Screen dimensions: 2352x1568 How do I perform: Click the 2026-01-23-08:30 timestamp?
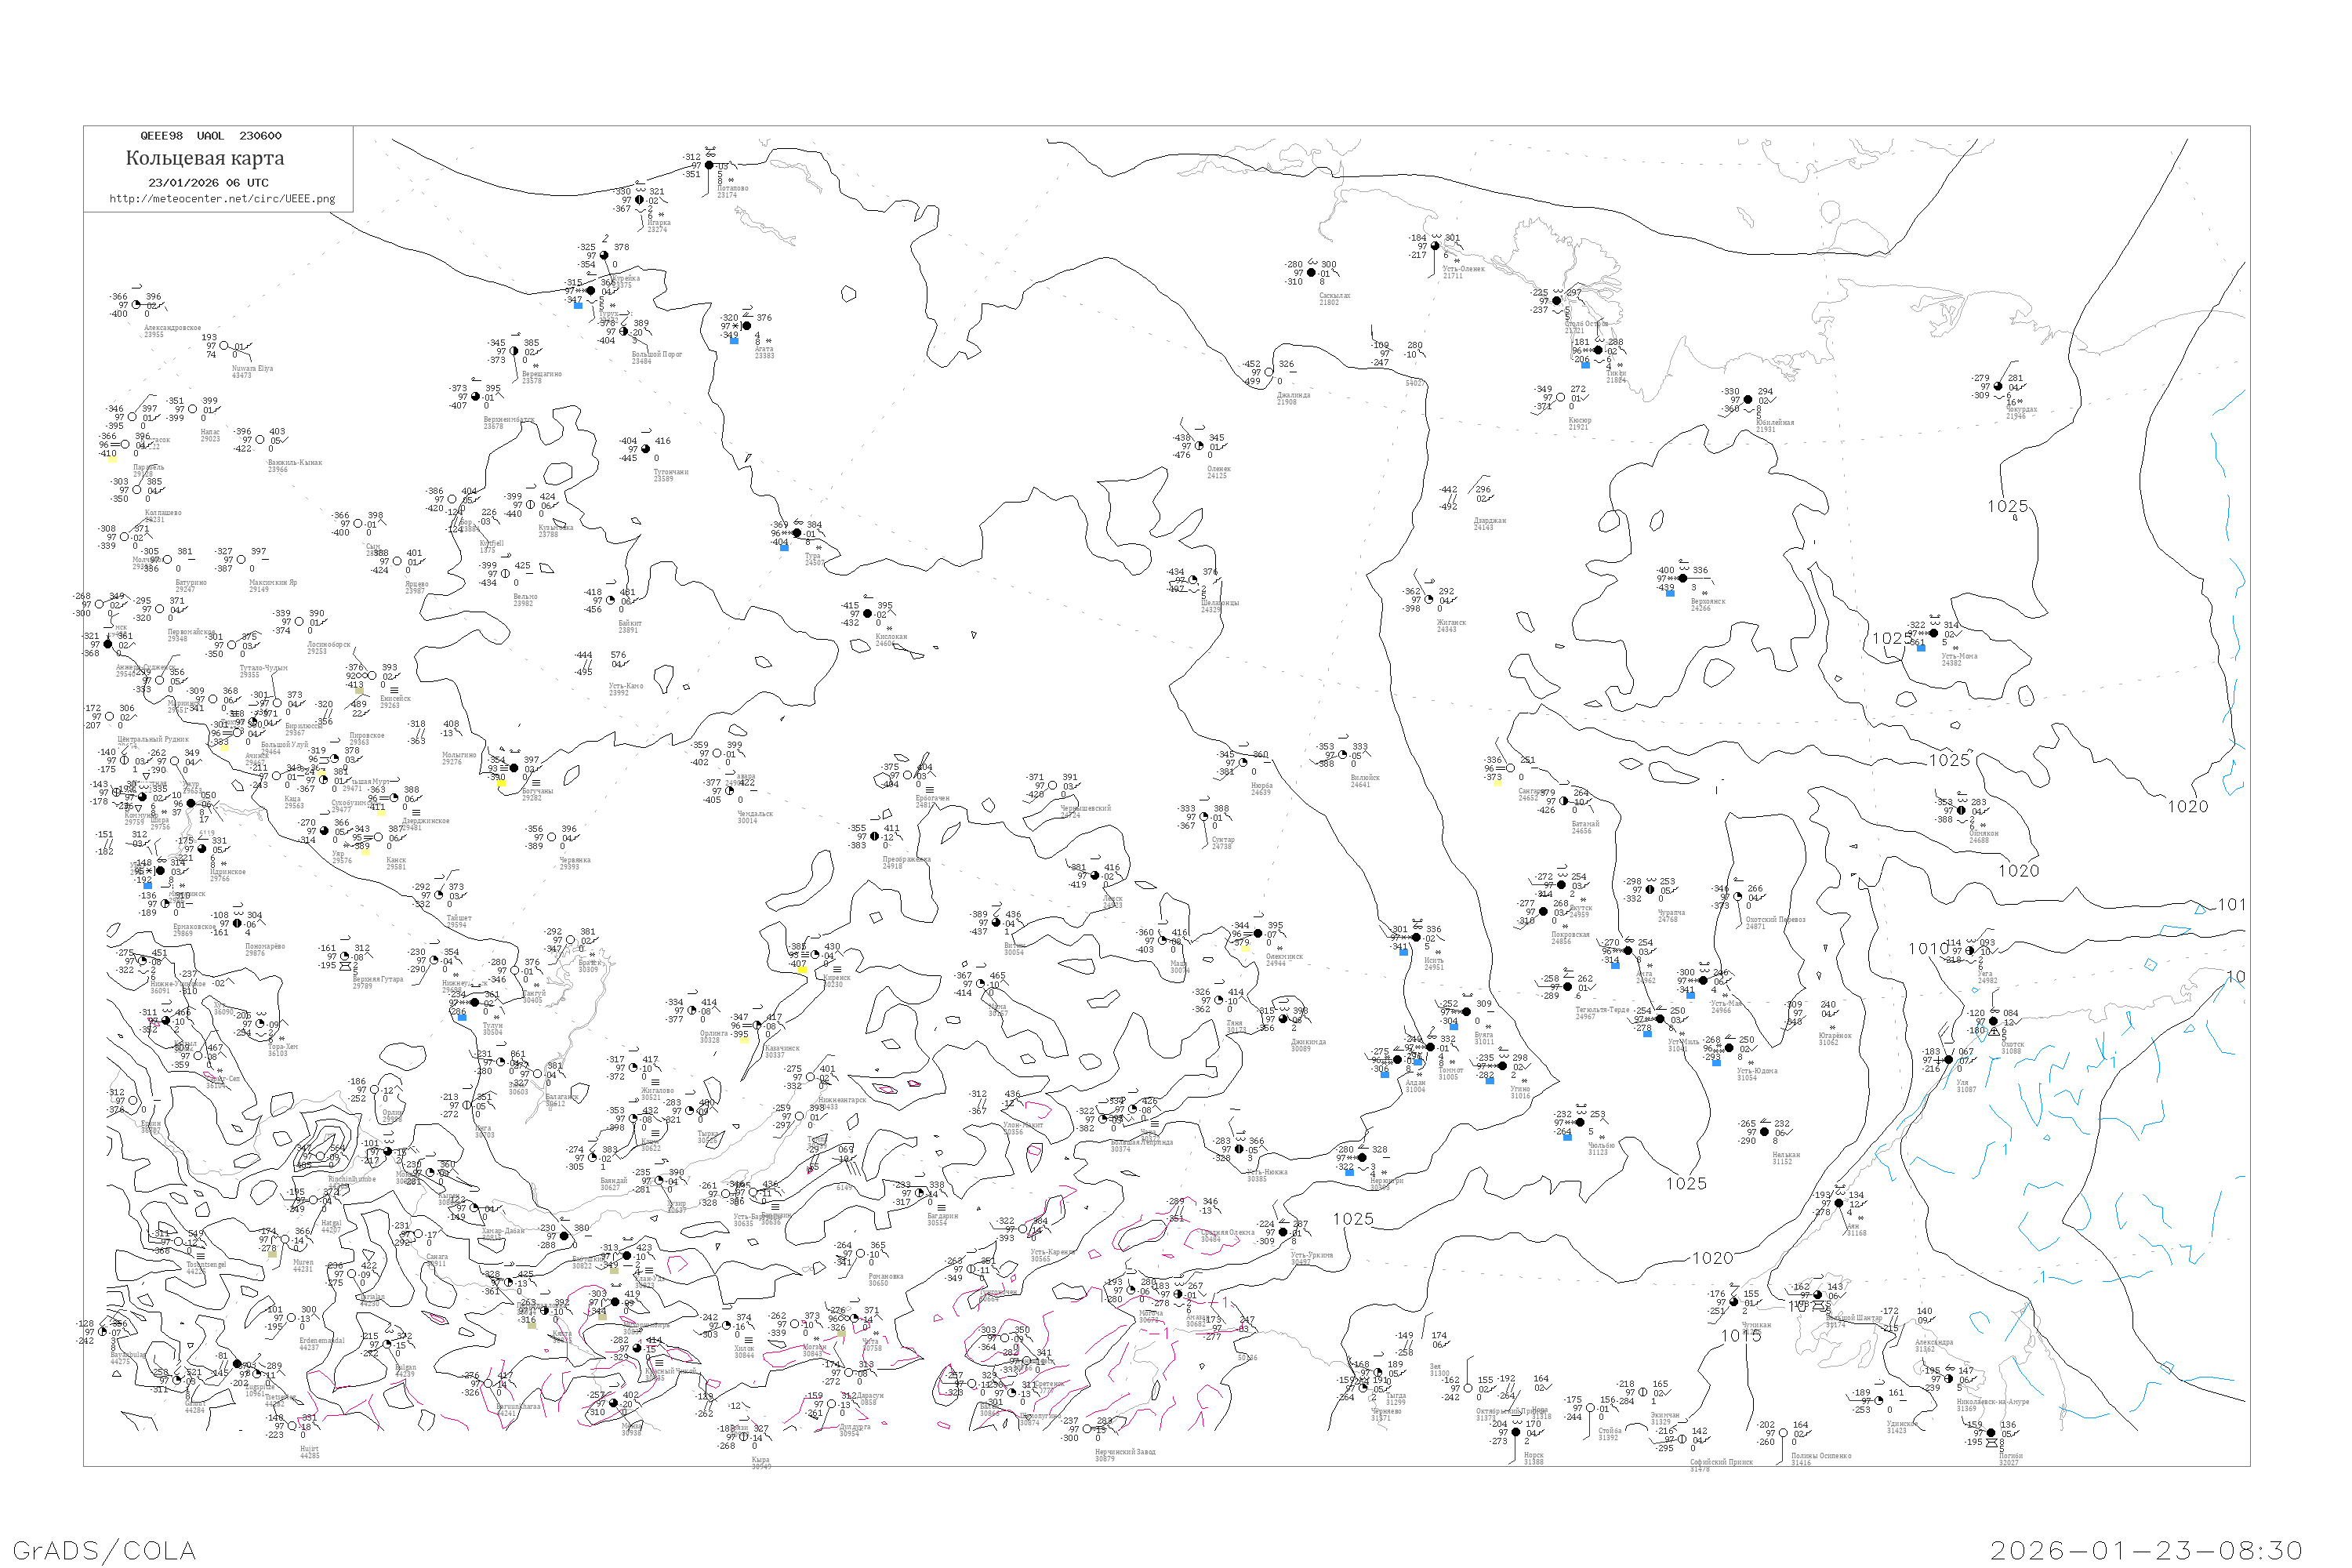click(x=2146, y=1550)
